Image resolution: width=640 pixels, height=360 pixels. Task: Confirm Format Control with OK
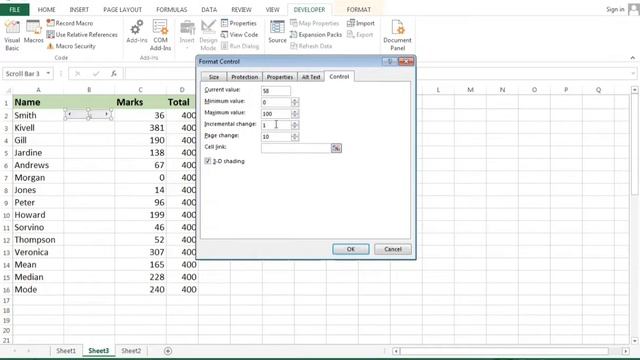coord(351,249)
